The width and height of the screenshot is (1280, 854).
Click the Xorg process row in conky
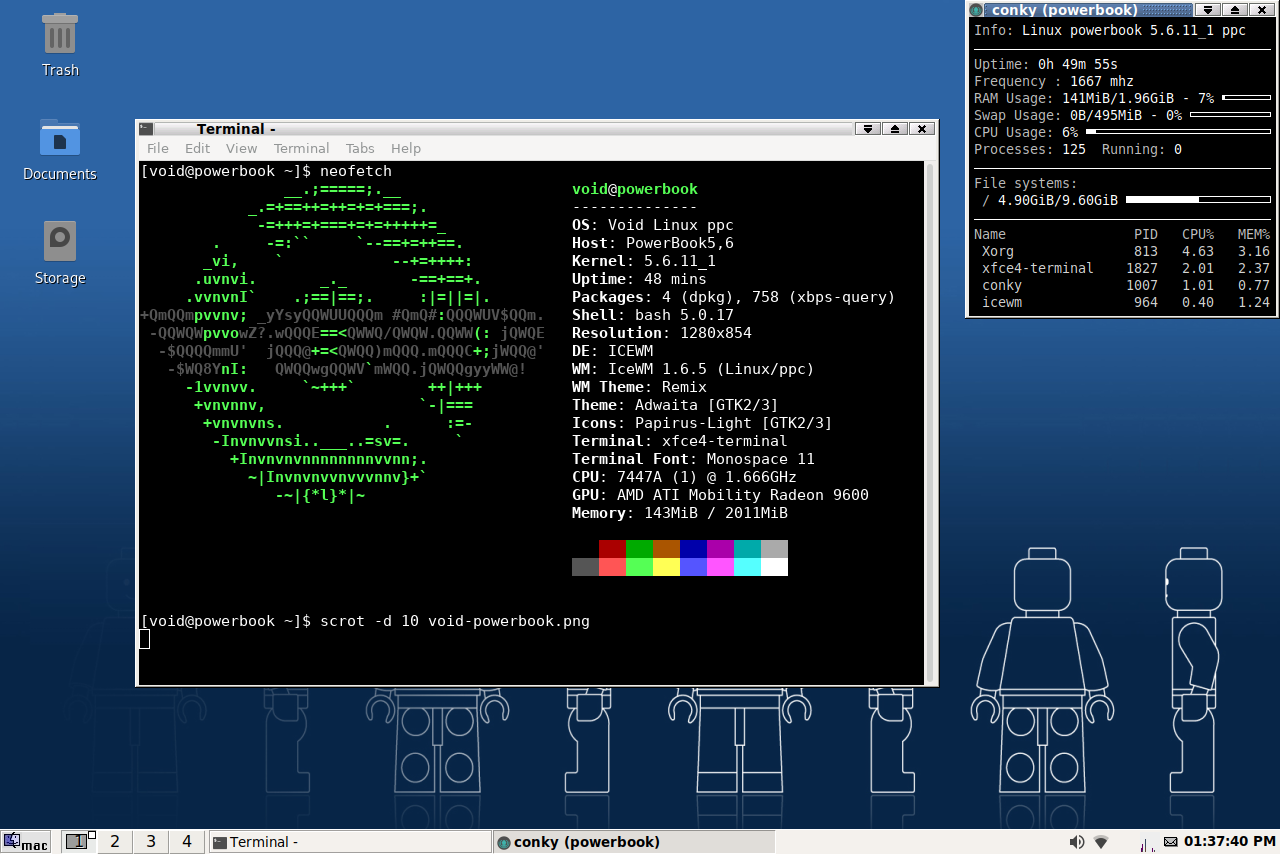click(x=1122, y=251)
